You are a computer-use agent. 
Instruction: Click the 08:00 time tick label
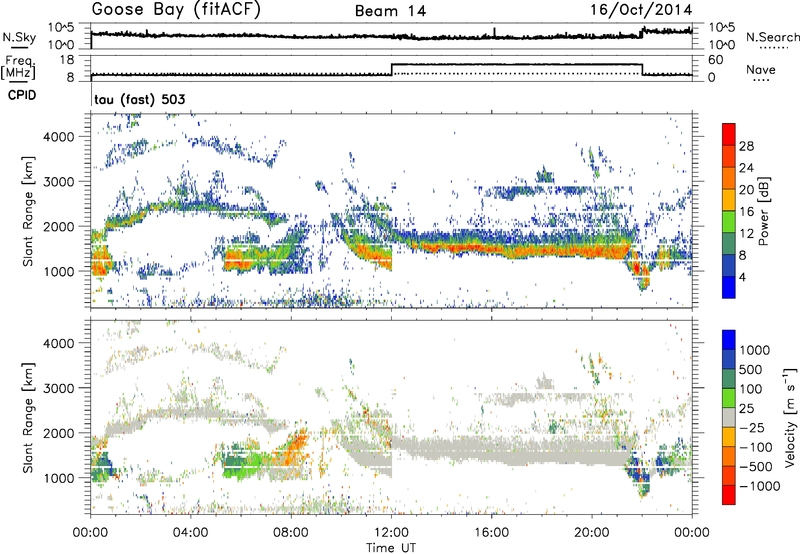291,533
